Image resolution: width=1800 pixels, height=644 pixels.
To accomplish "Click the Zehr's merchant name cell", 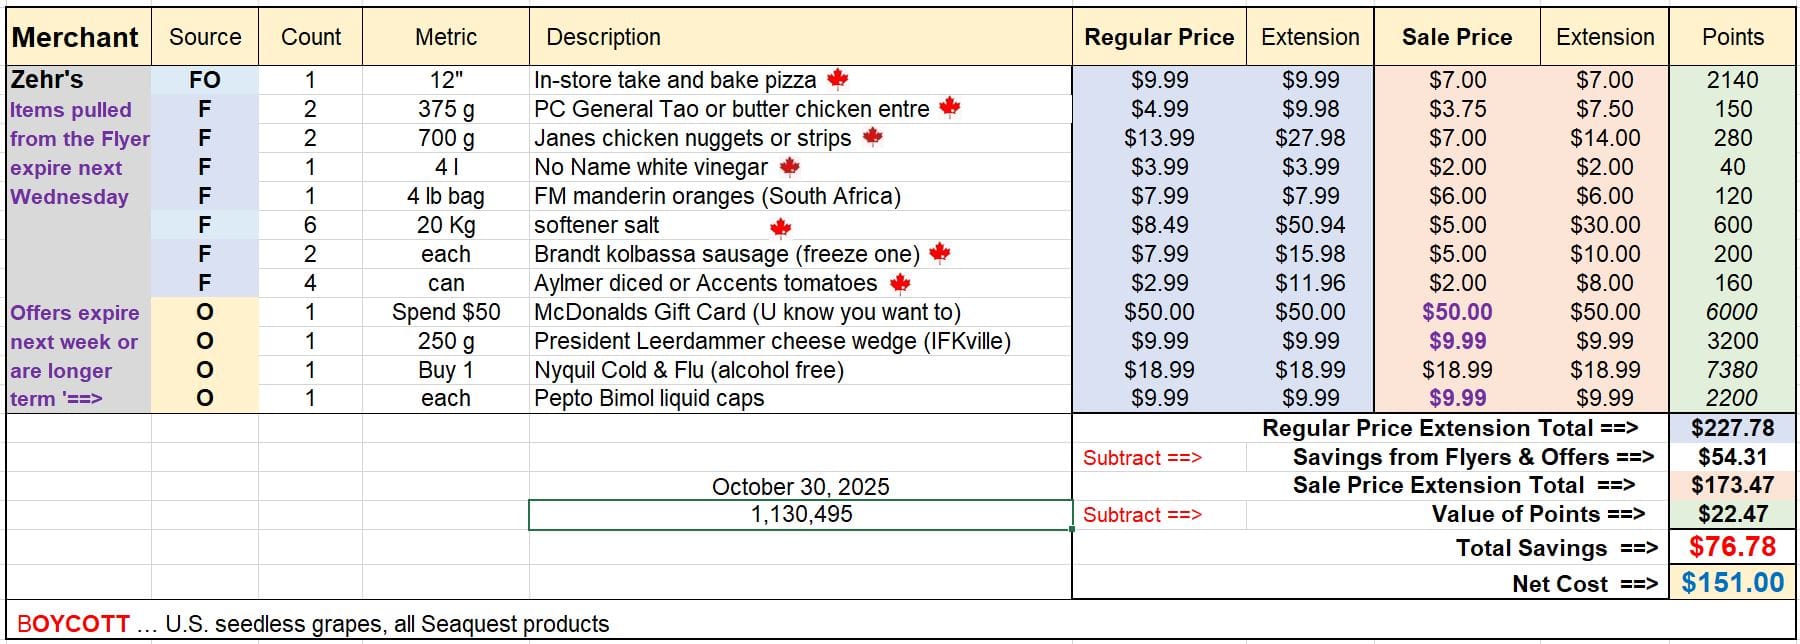I will 47,79.
